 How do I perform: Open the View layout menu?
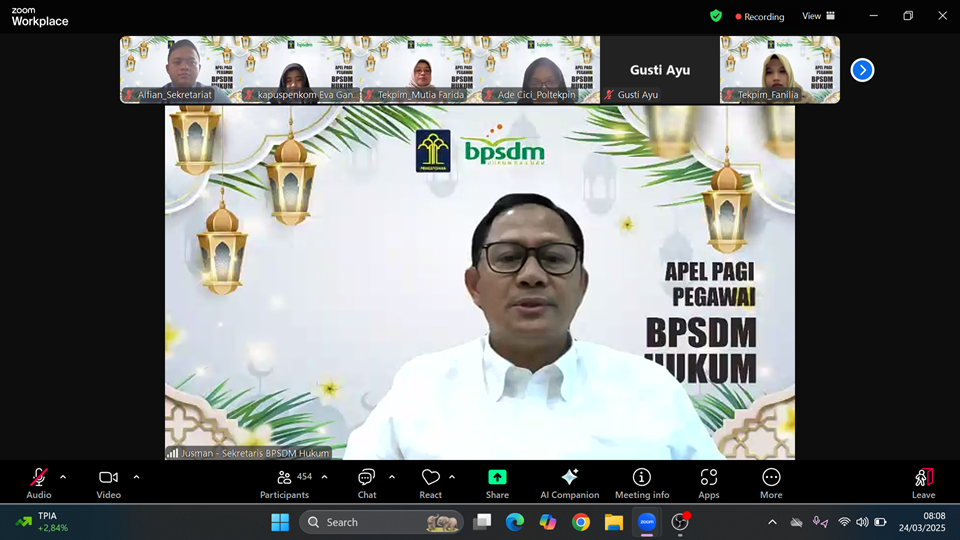coord(819,16)
